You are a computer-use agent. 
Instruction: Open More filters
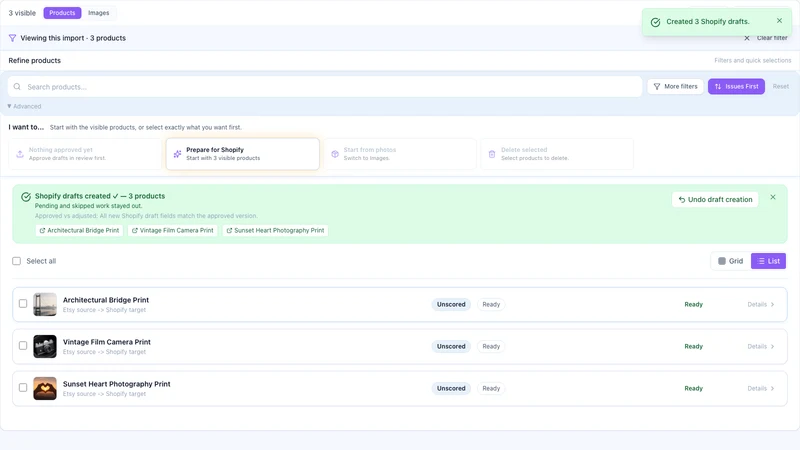click(676, 86)
